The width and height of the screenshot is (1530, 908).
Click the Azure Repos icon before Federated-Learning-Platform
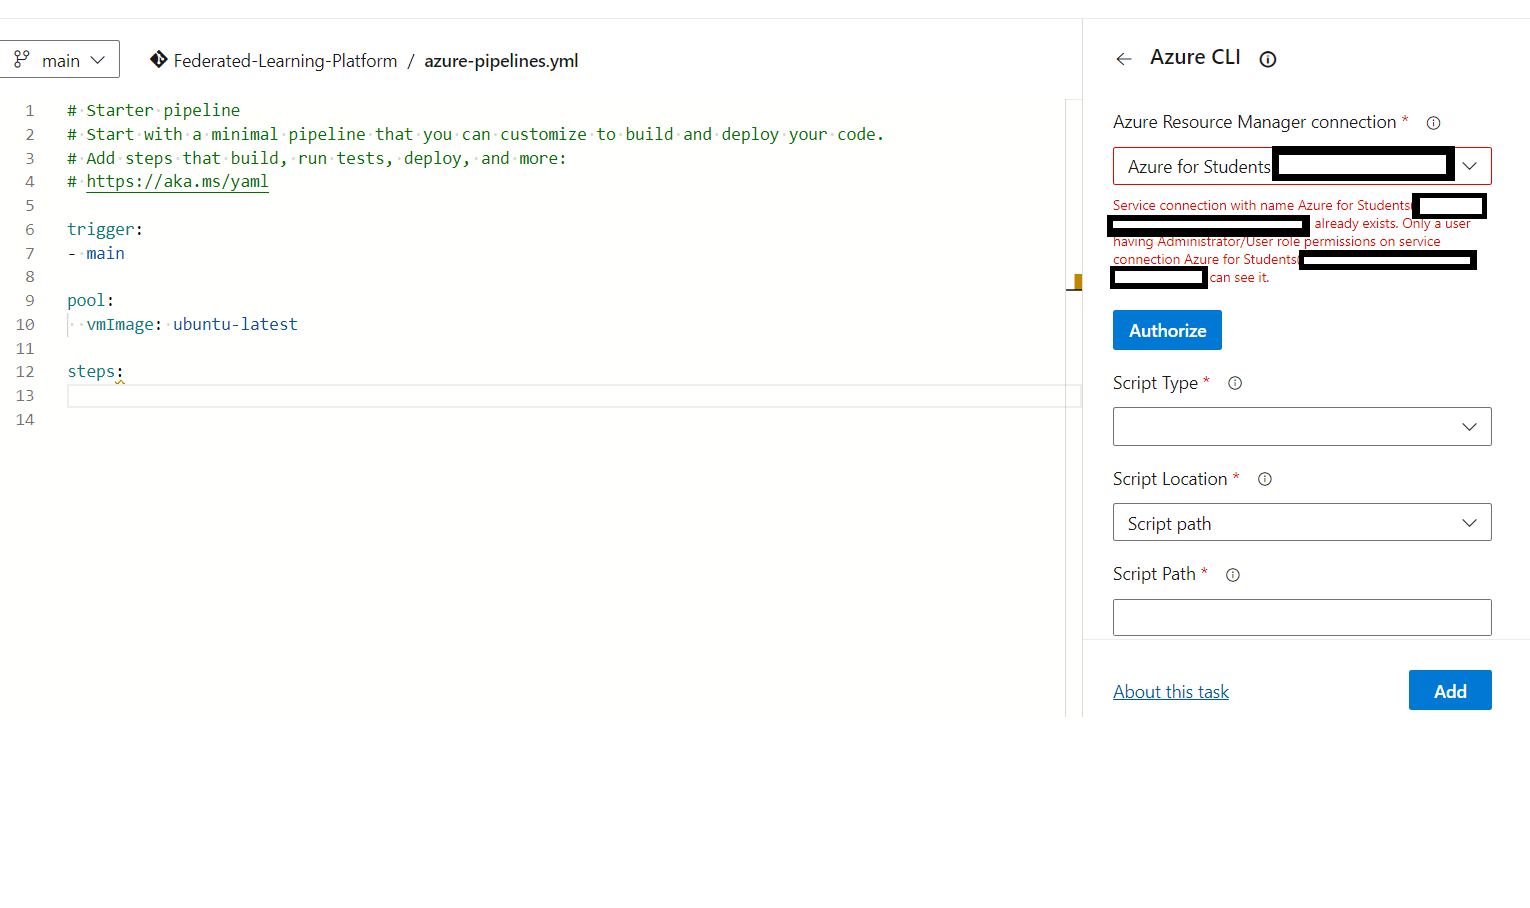click(x=159, y=60)
